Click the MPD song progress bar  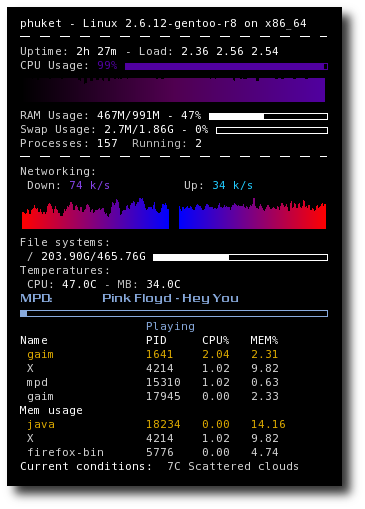174,313
